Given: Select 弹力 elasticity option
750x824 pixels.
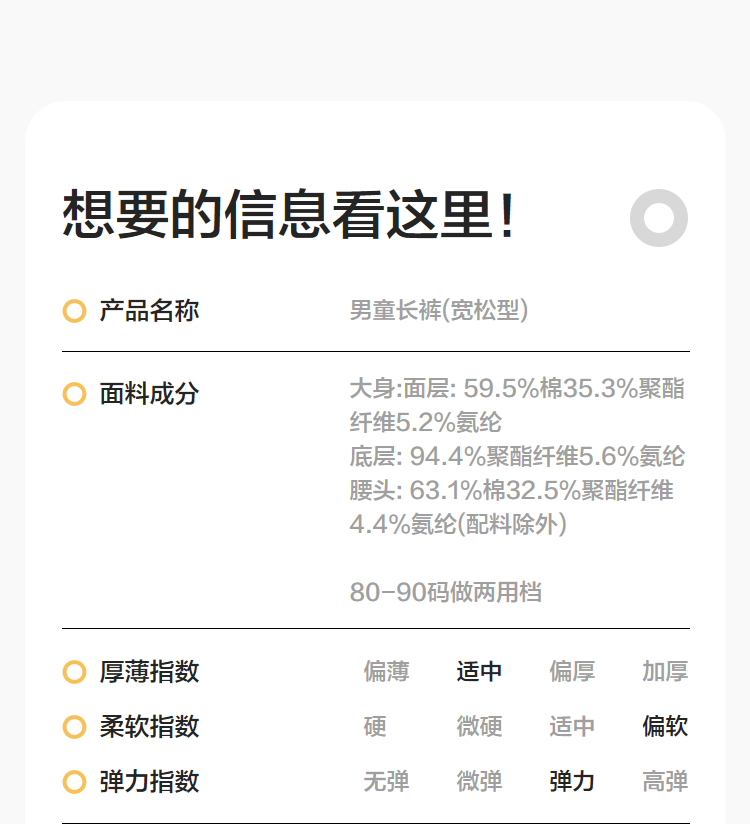Looking at the screenshot, I should (572, 782).
